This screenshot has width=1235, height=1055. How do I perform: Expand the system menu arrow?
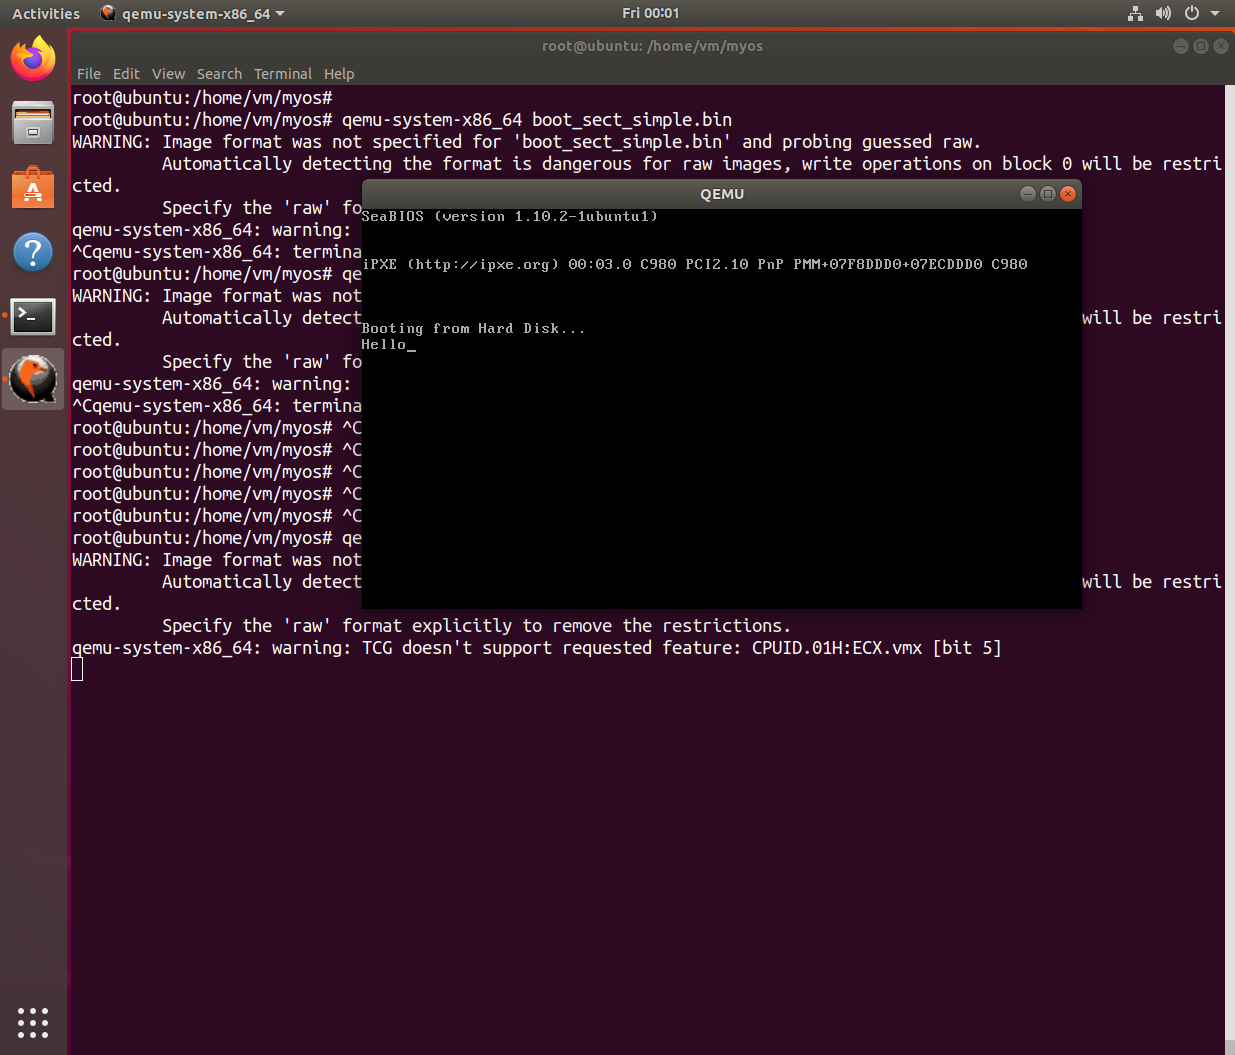(1215, 14)
